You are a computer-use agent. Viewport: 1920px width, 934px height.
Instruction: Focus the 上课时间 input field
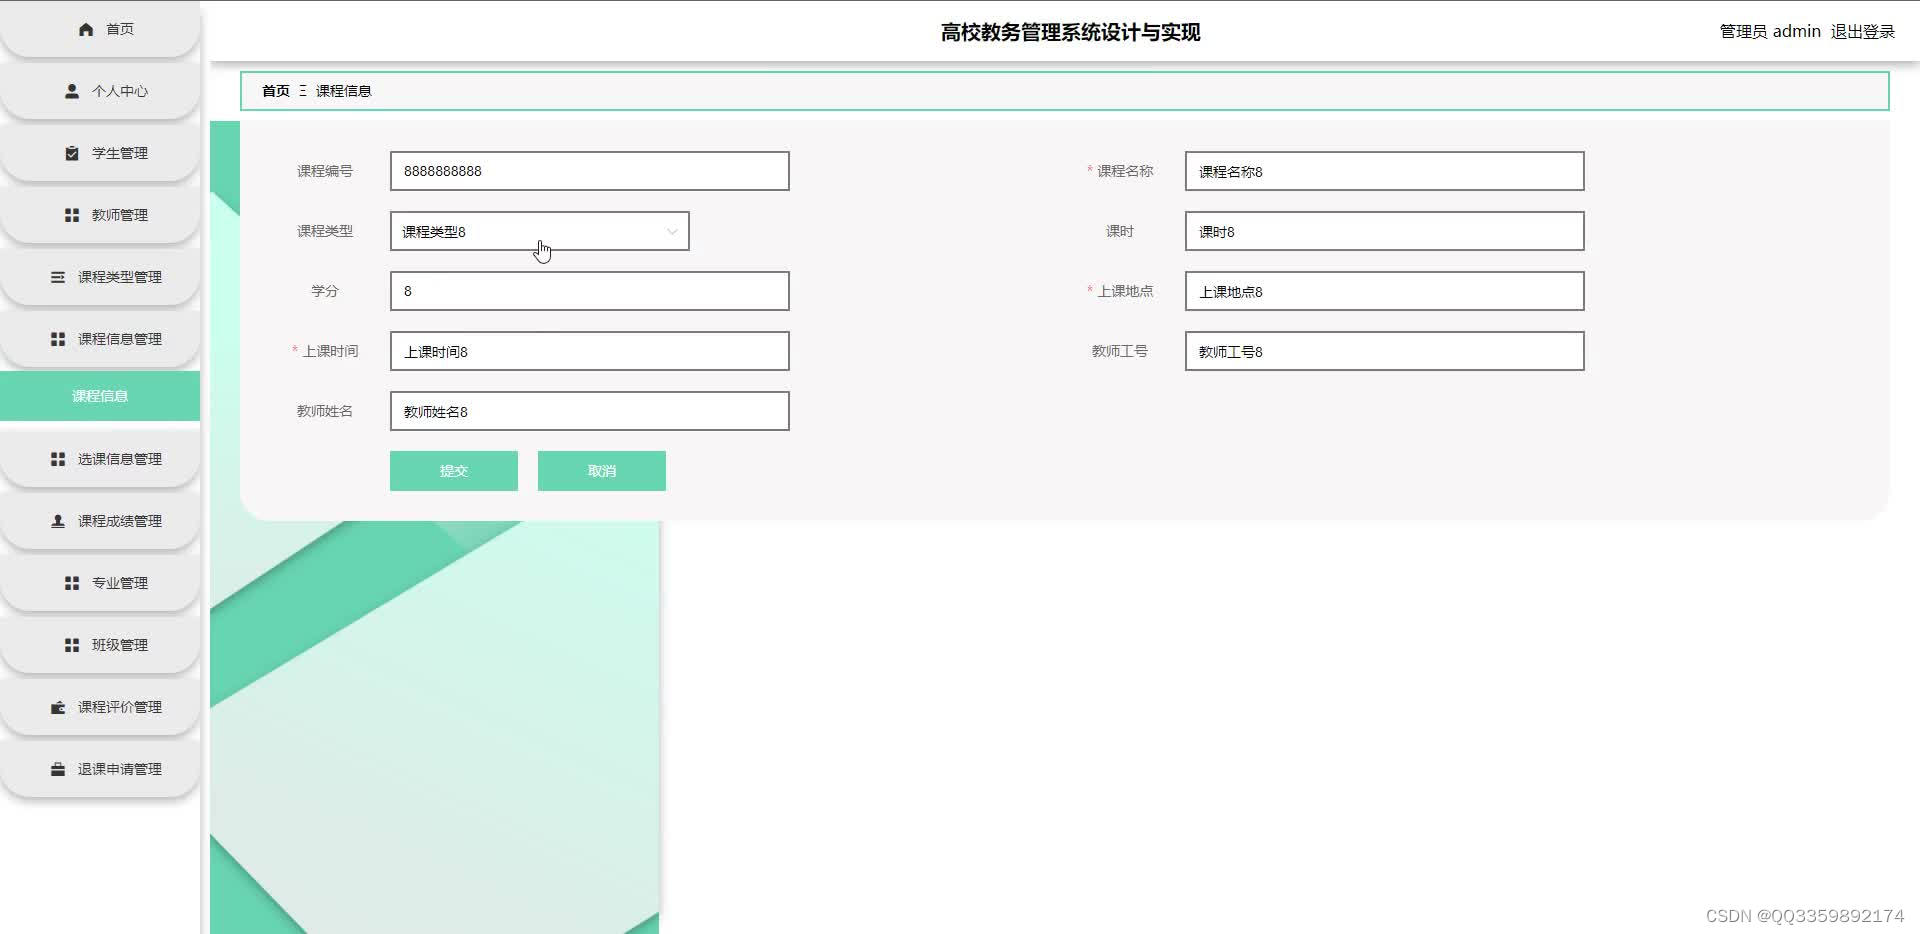point(590,351)
